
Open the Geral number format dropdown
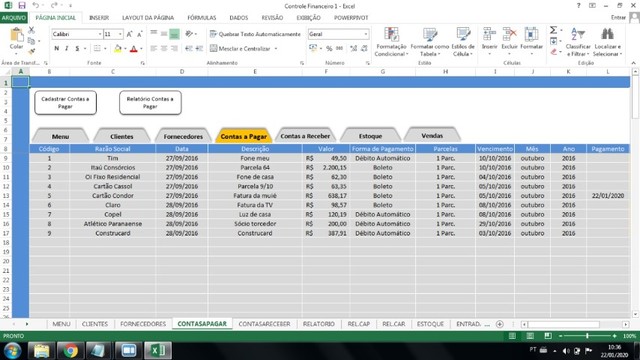[x=366, y=34]
